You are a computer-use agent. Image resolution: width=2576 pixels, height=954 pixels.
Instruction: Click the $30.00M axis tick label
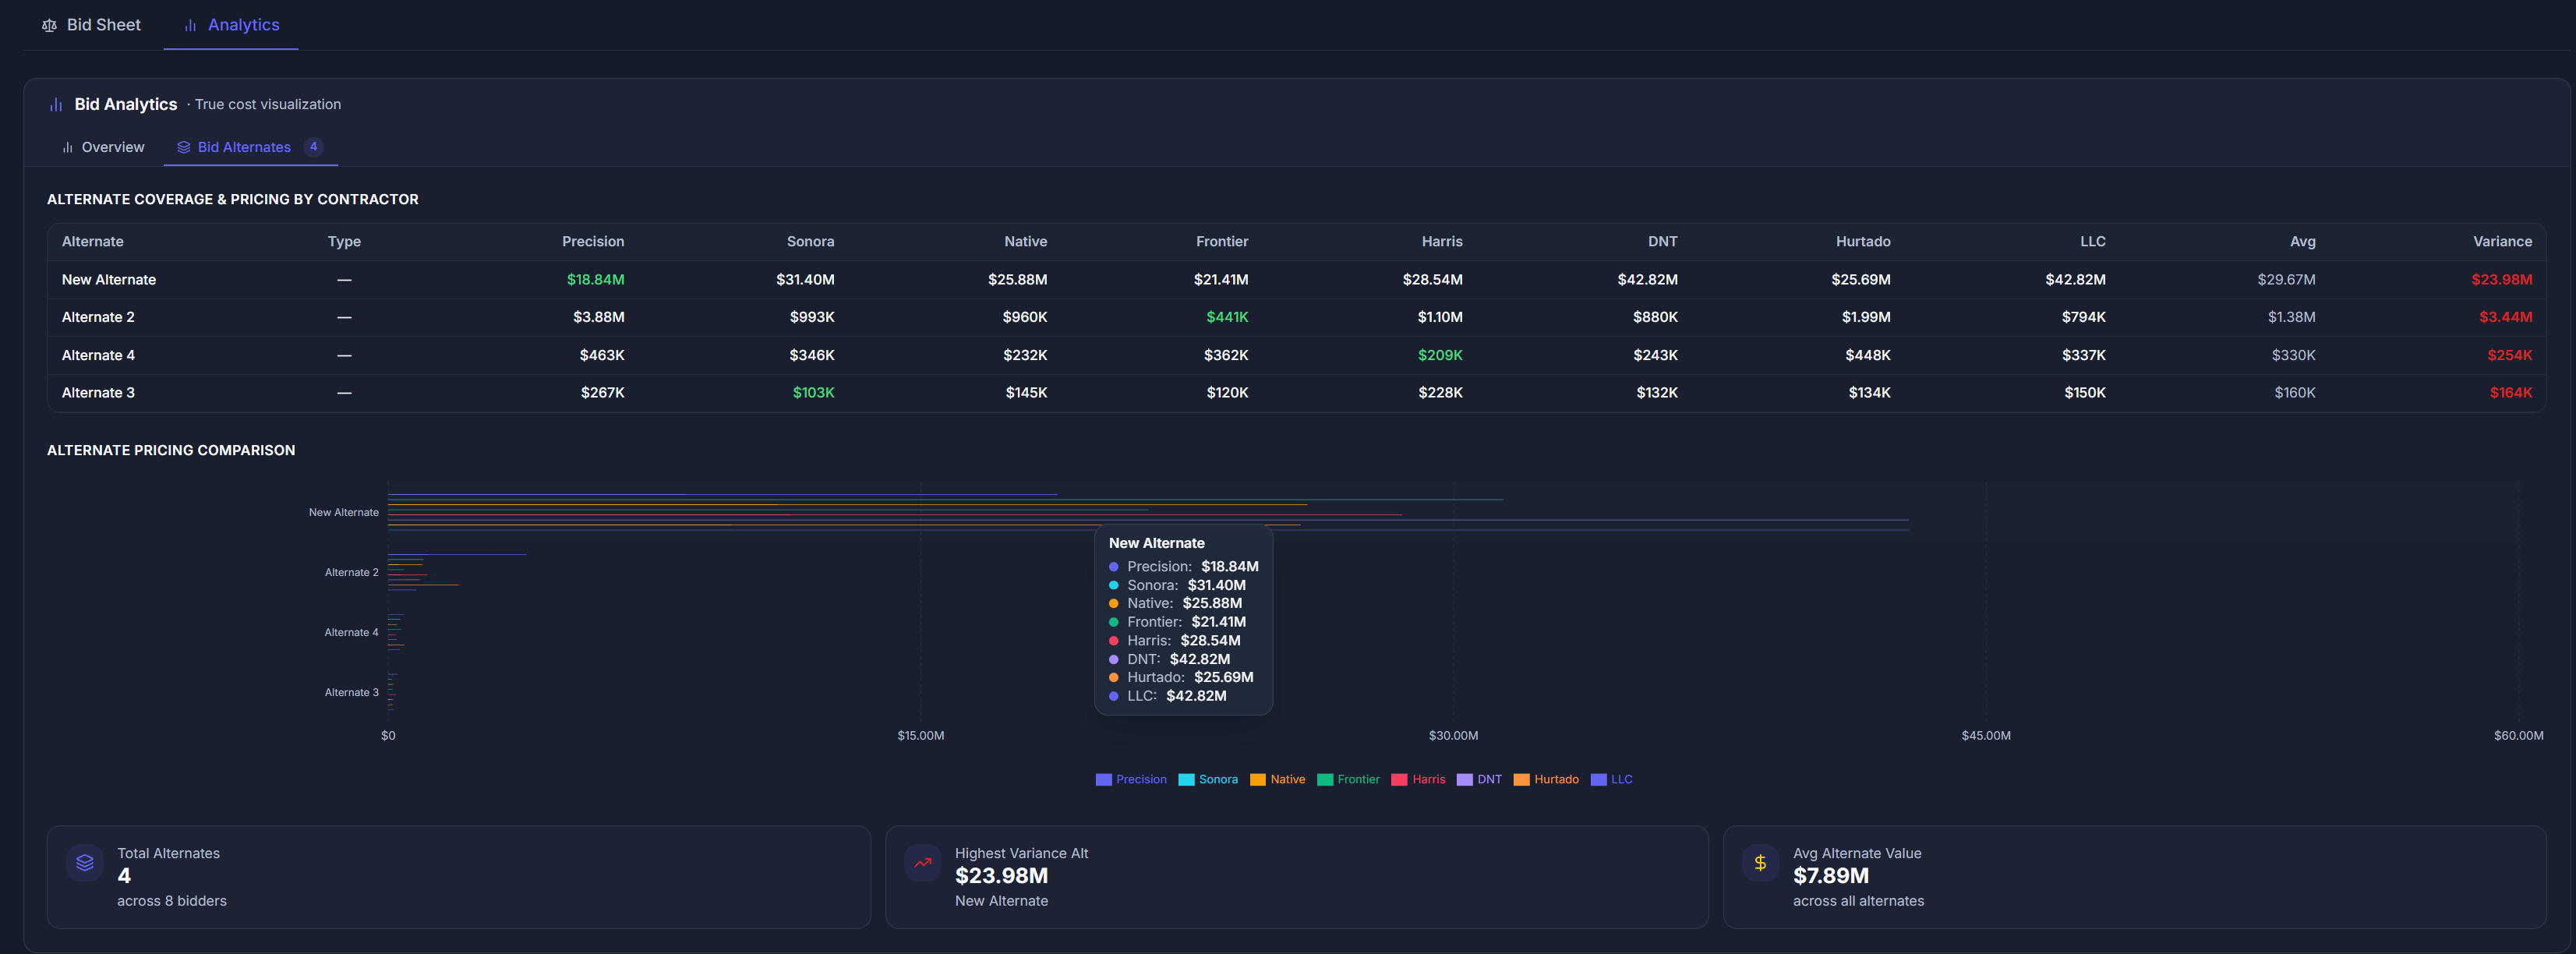click(1452, 736)
